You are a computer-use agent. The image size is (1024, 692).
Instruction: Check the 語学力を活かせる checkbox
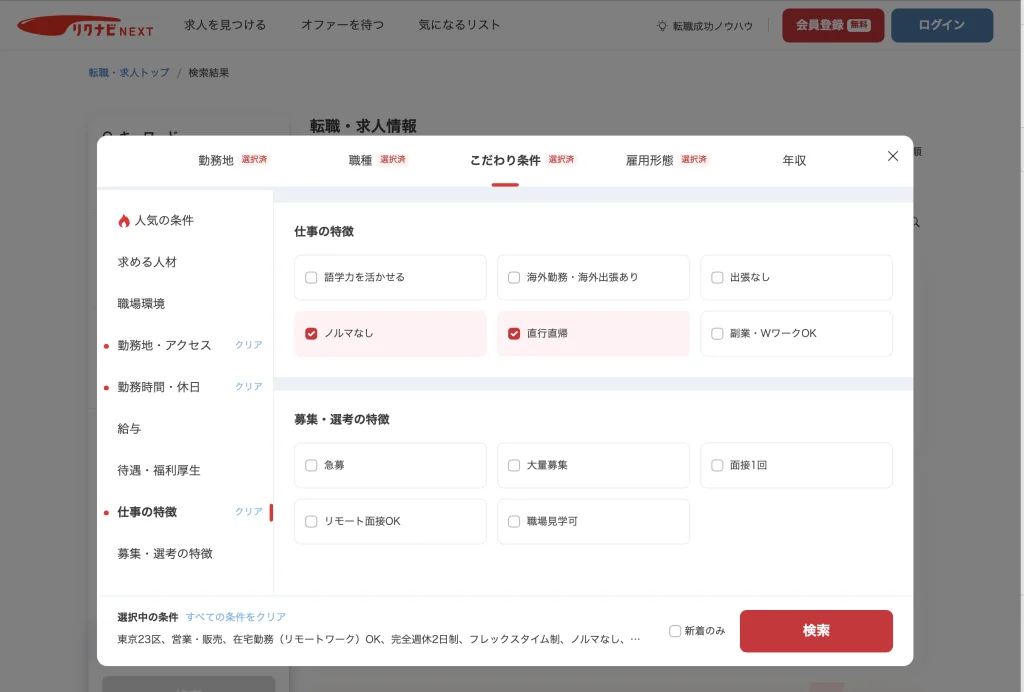click(311, 277)
